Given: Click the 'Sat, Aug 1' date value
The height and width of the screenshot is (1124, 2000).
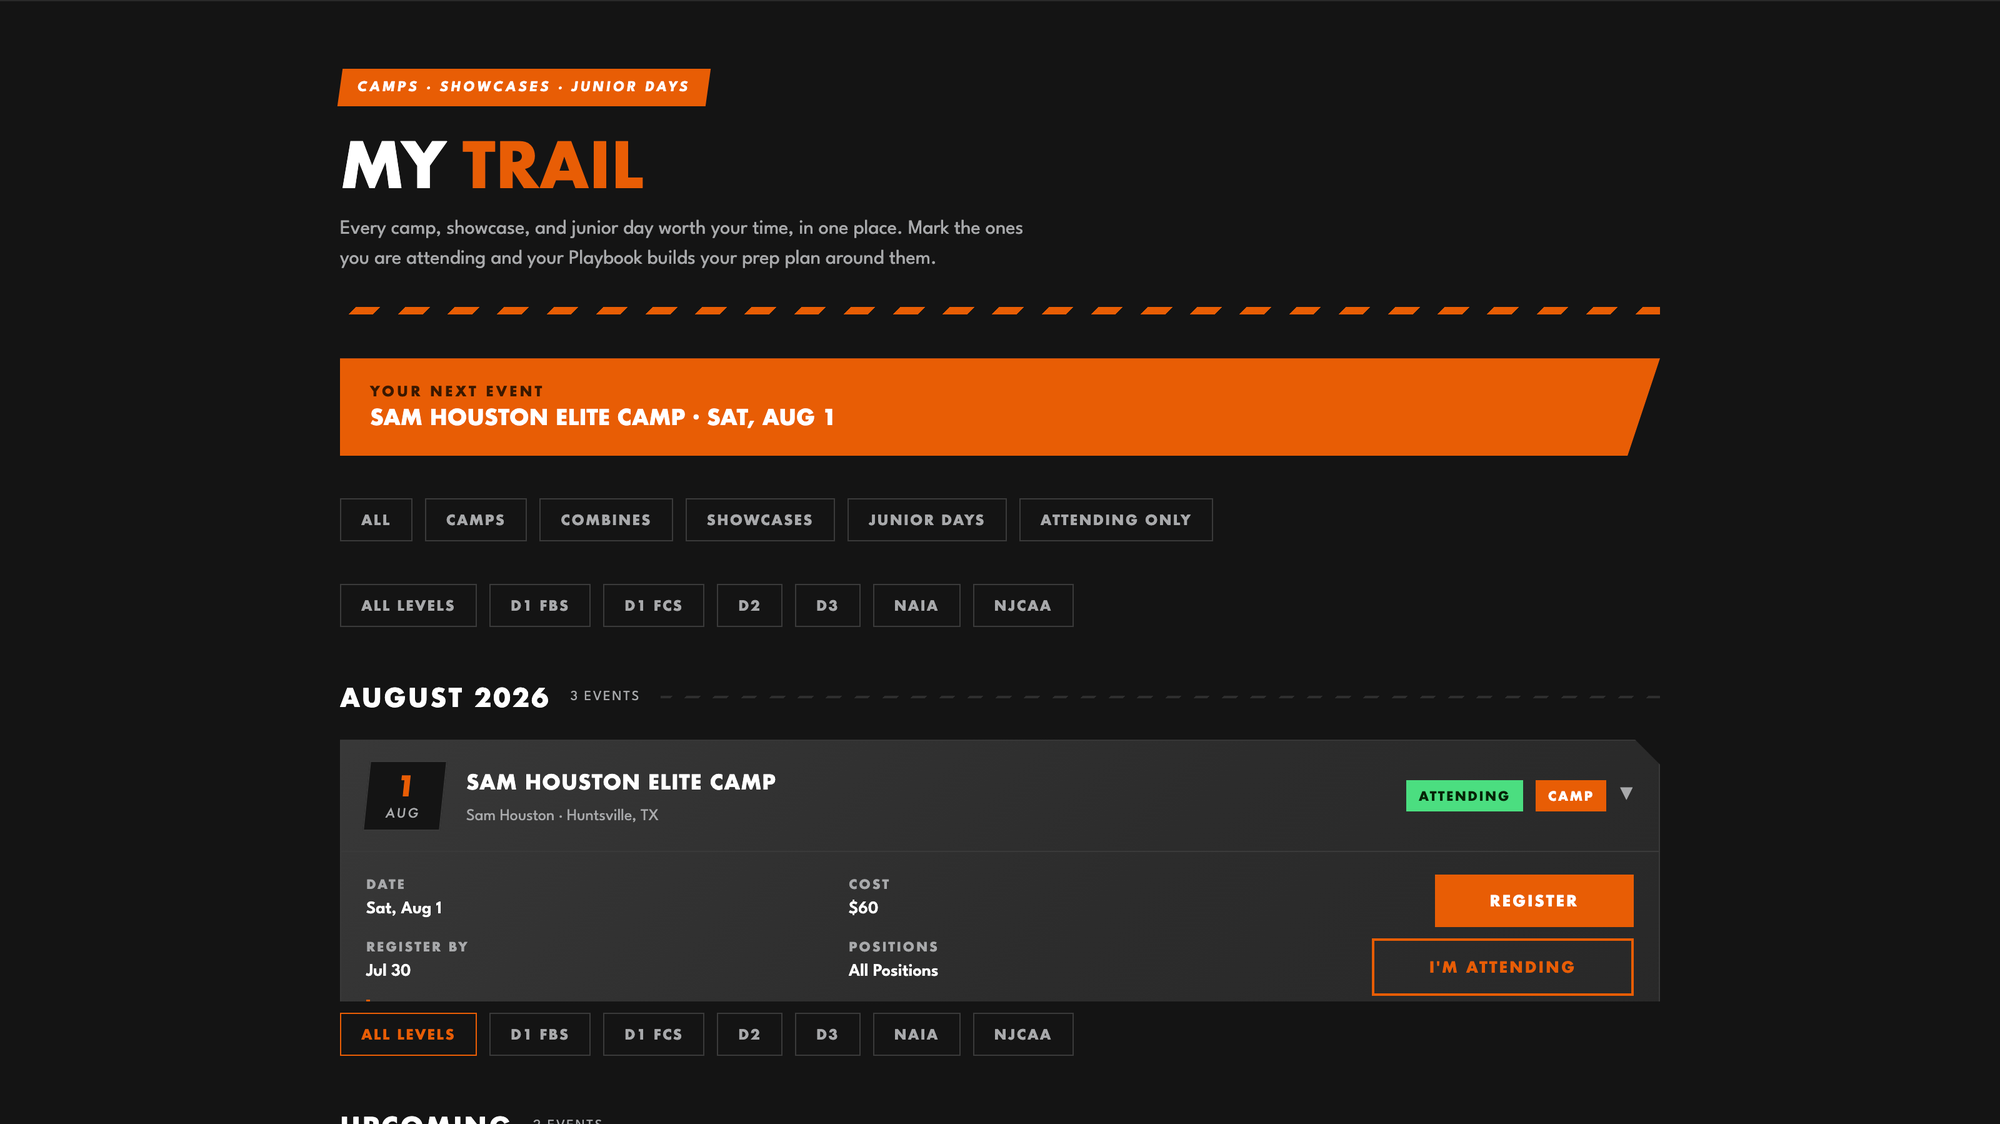Looking at the screenshot, I should 404,908.
